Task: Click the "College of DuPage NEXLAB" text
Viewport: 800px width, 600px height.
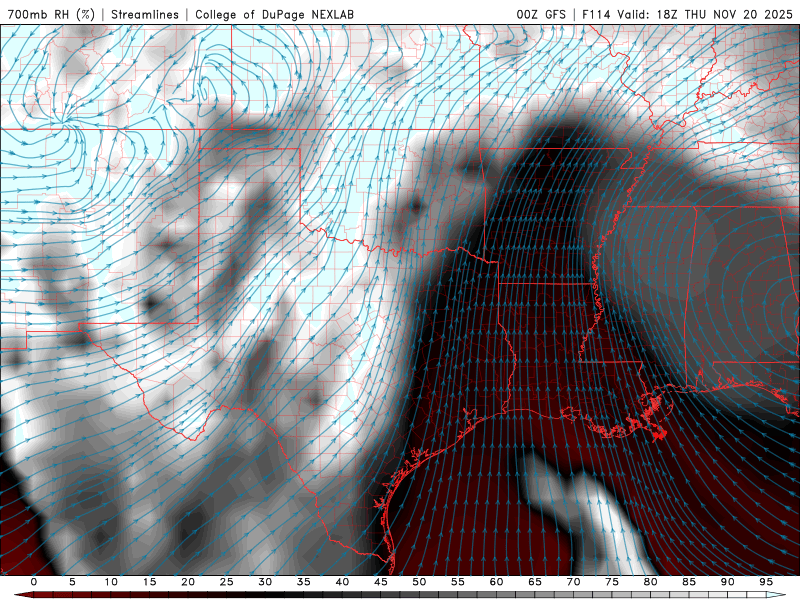Action: [x=274, y=14]
